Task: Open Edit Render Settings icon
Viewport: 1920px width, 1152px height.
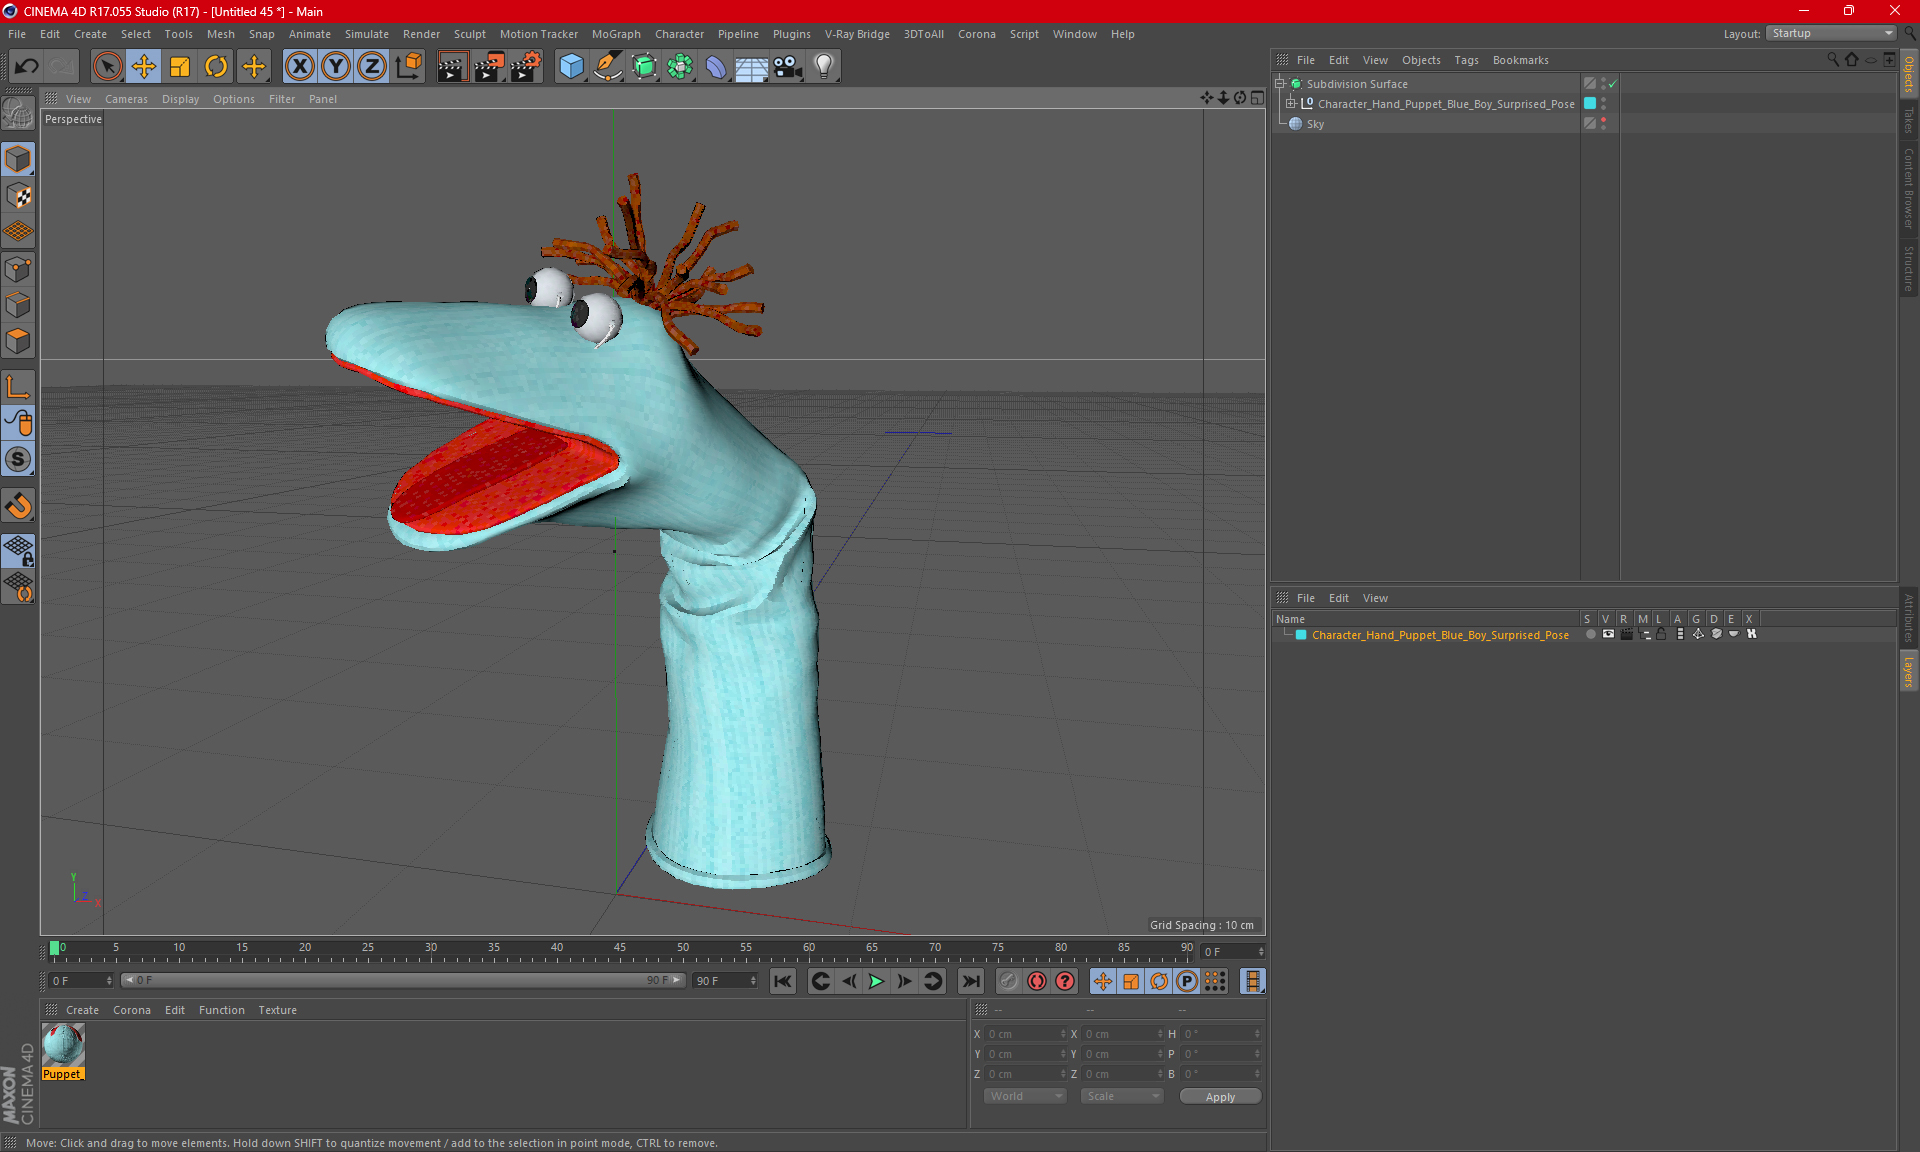Action: click(x=526, y=67)
